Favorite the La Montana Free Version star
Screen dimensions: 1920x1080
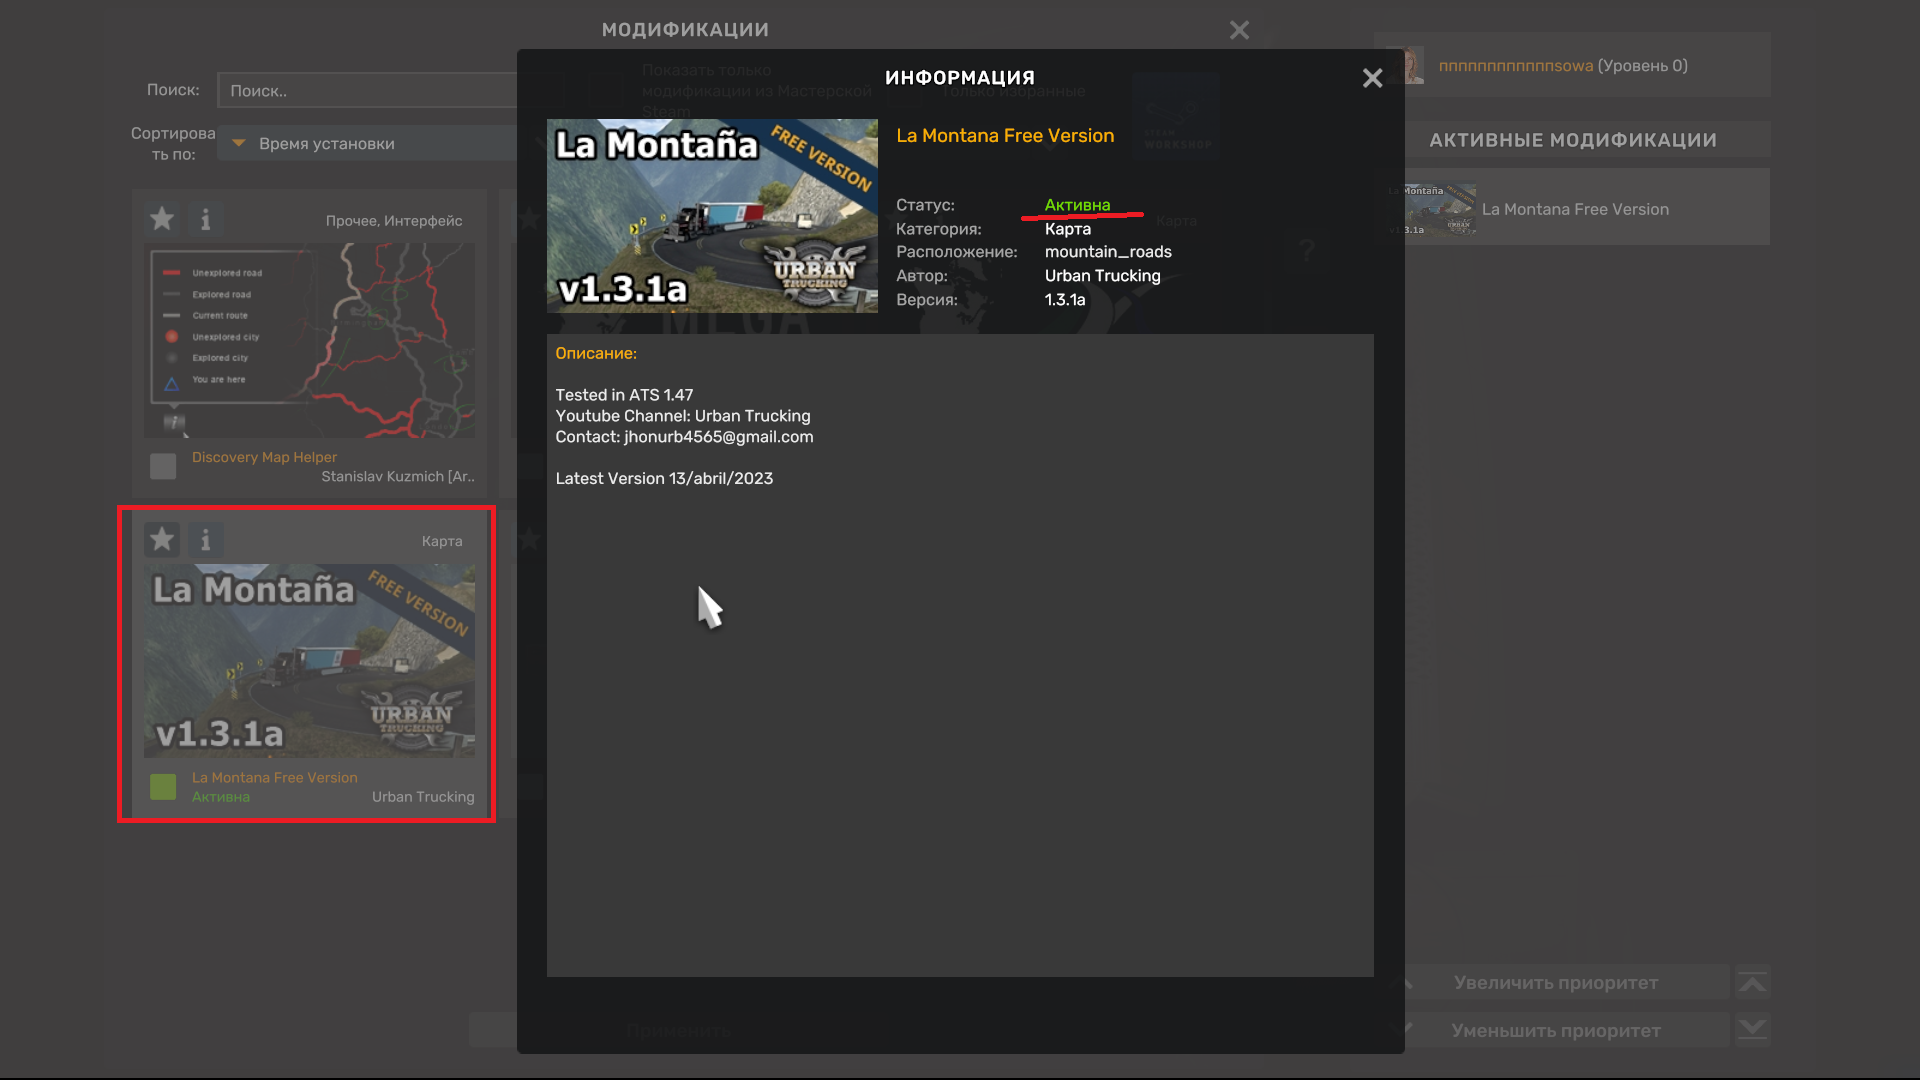[x=162, y=540]
